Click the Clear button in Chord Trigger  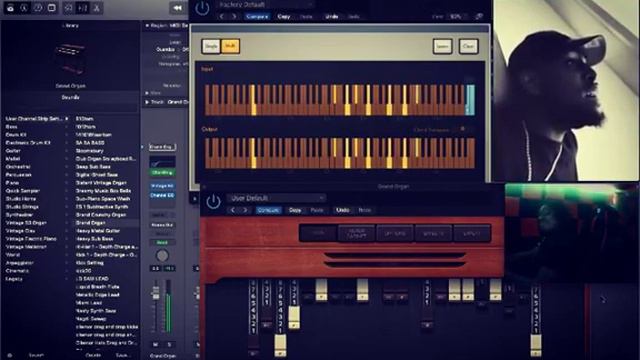click(x=468, y=47)
